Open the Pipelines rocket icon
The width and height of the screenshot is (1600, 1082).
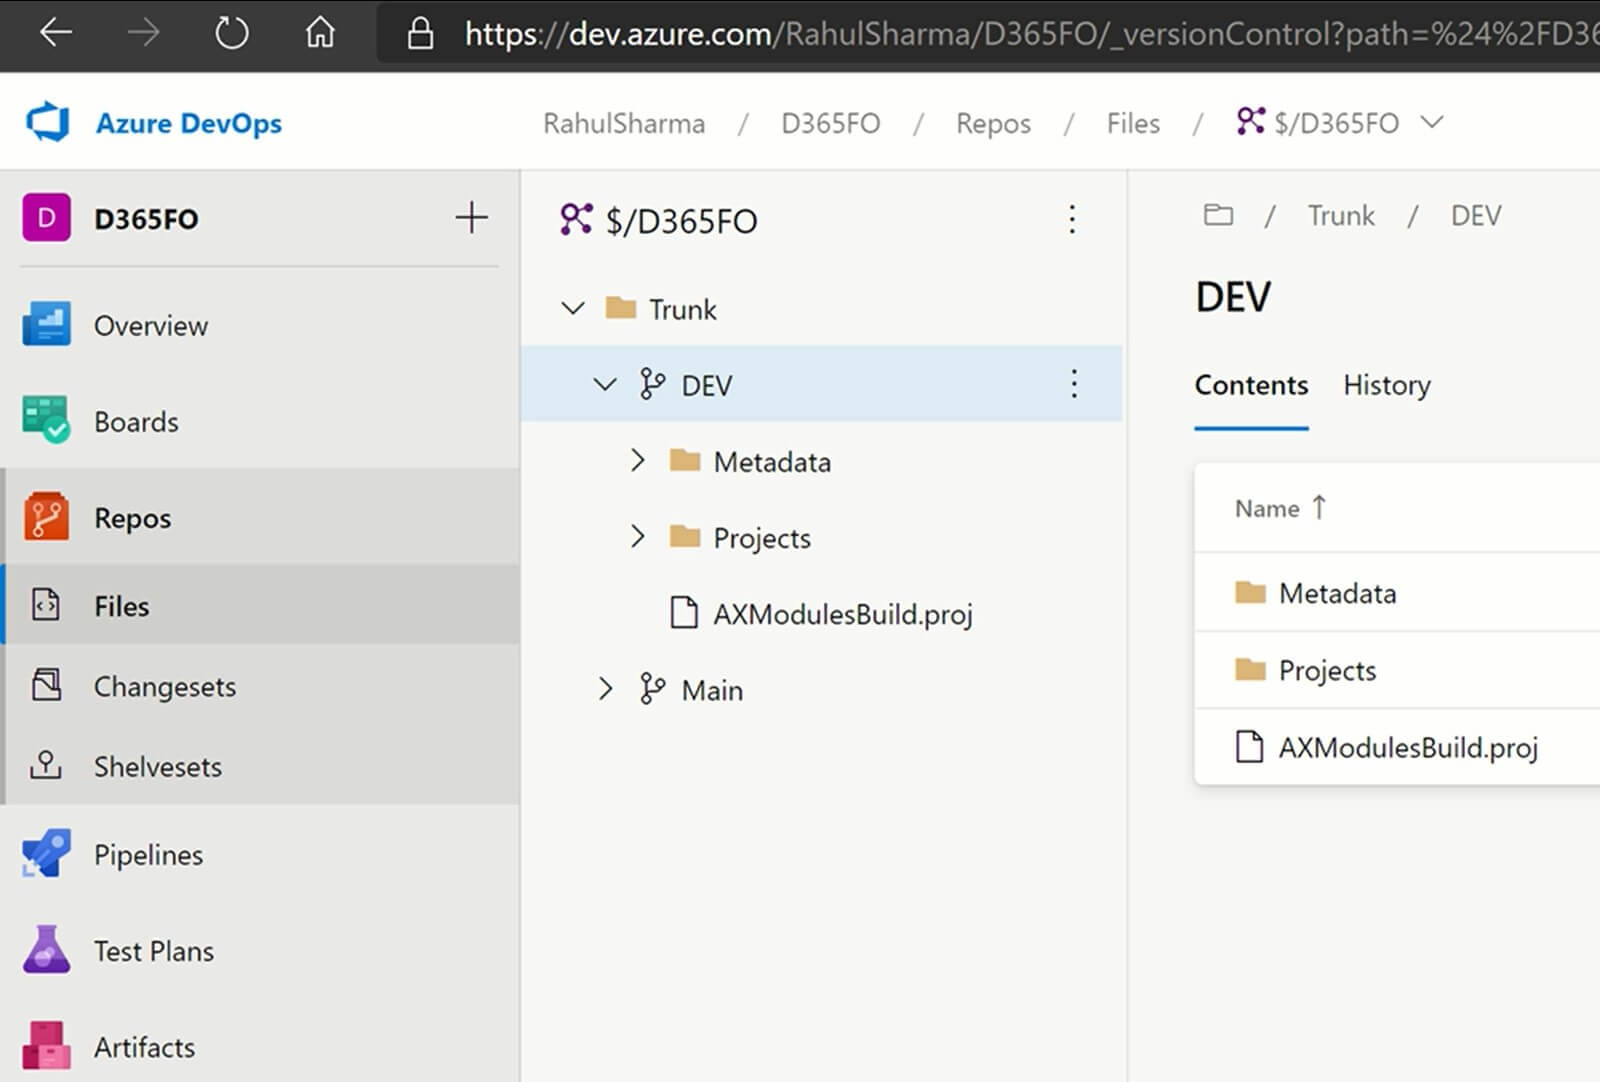[46, 854]
